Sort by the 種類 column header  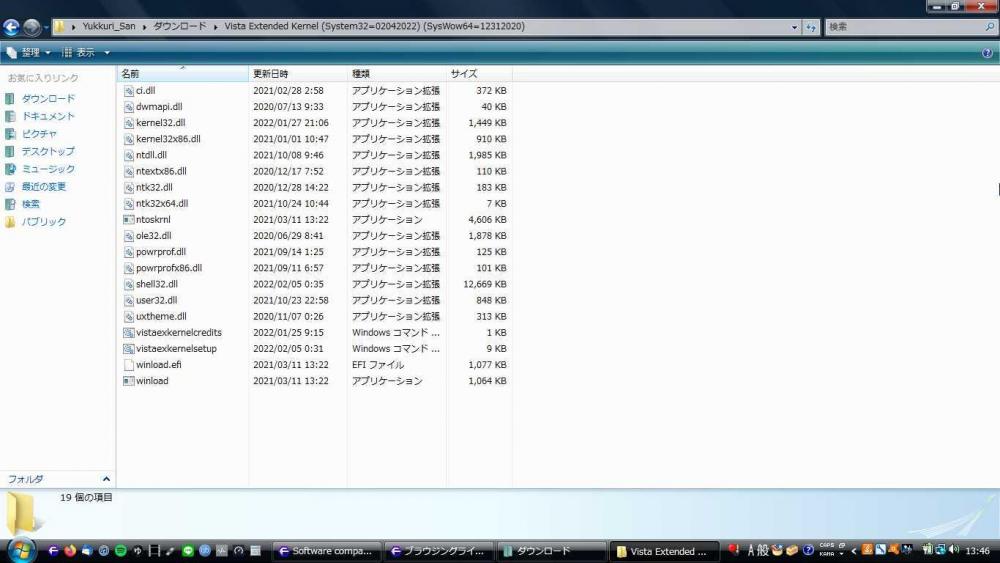point(397,73)
